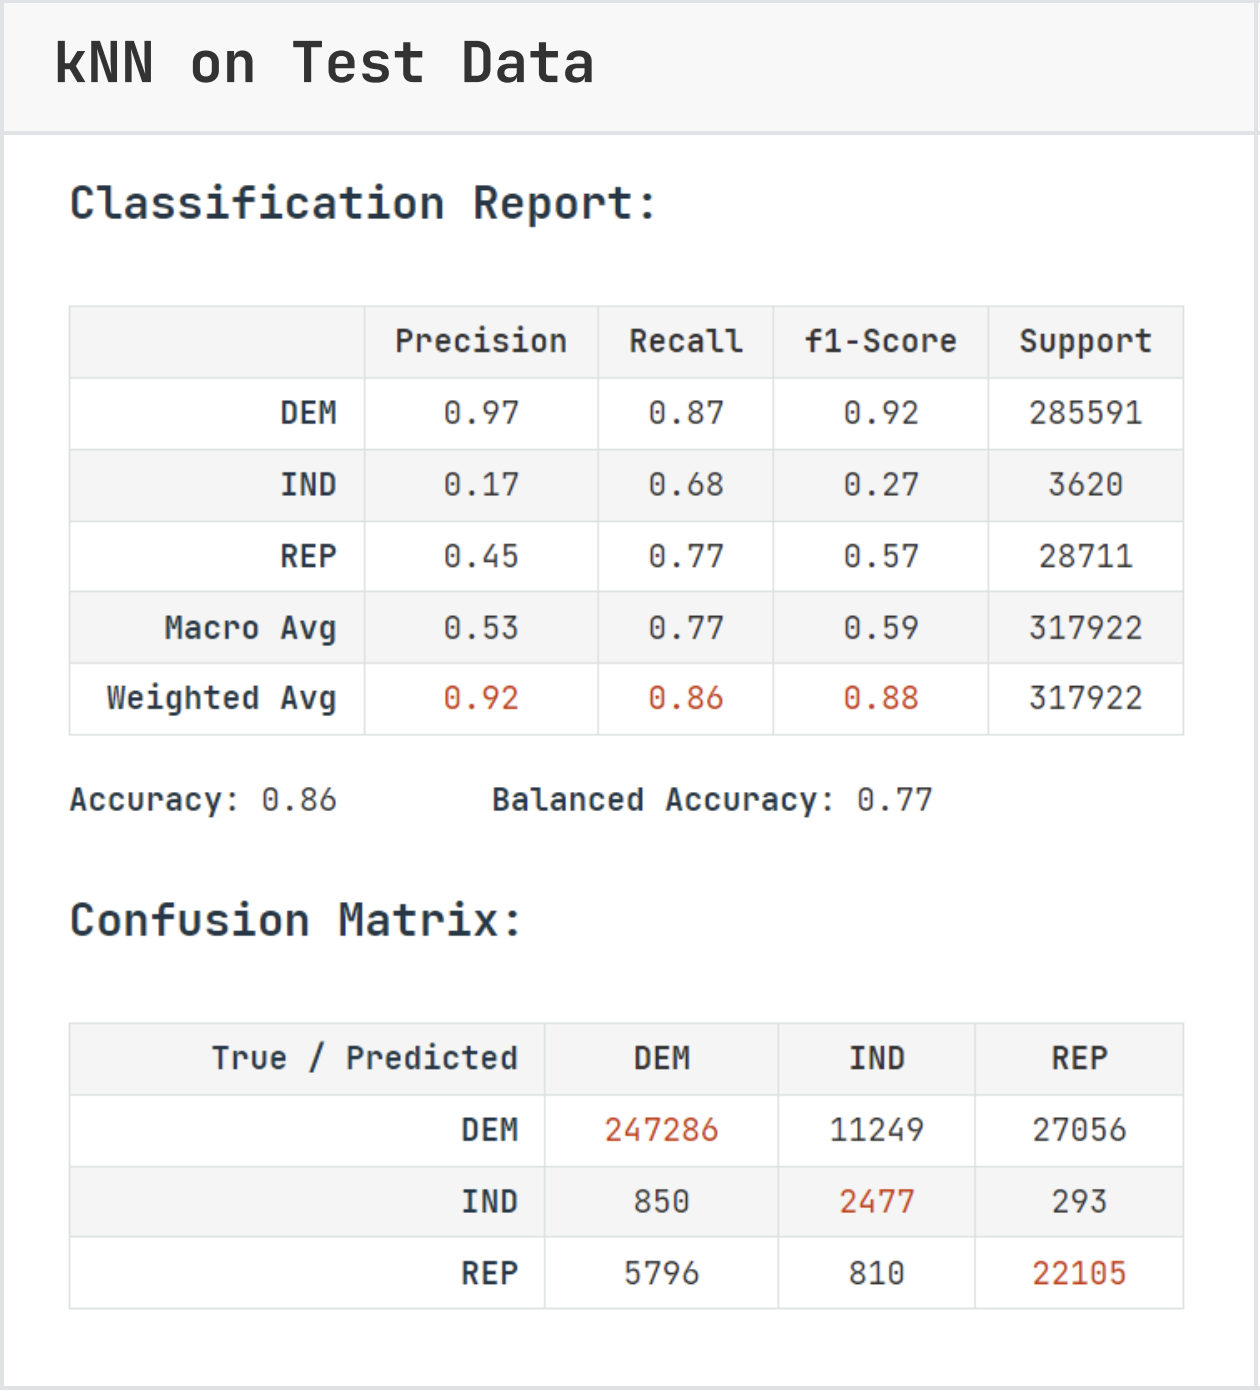Click the Macro Avg row label
Viewport: 1260px width, 1390px height.
click(x=250, y=628)
